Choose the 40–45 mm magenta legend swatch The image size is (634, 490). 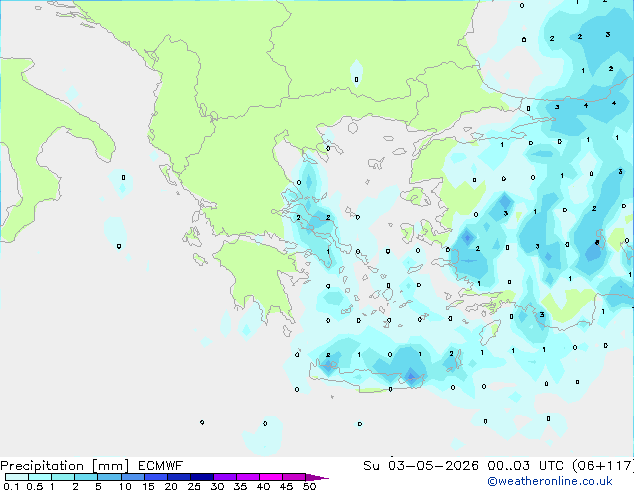click(271, 477)
